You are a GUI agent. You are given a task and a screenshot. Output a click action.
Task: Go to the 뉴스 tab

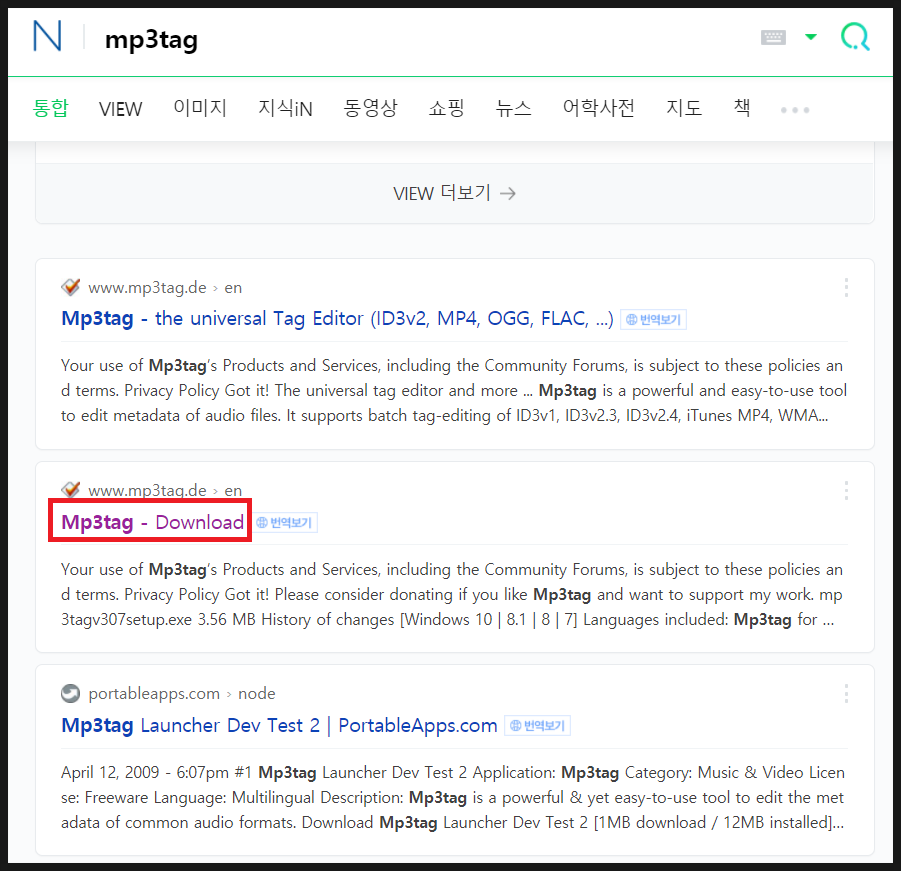point(513,108)
